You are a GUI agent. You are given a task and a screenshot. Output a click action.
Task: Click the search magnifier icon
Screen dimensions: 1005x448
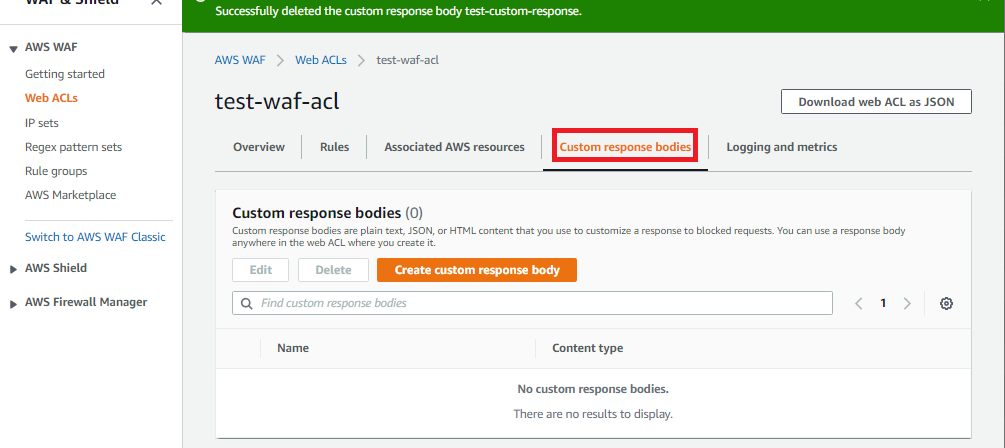click(x=246, y=303)
